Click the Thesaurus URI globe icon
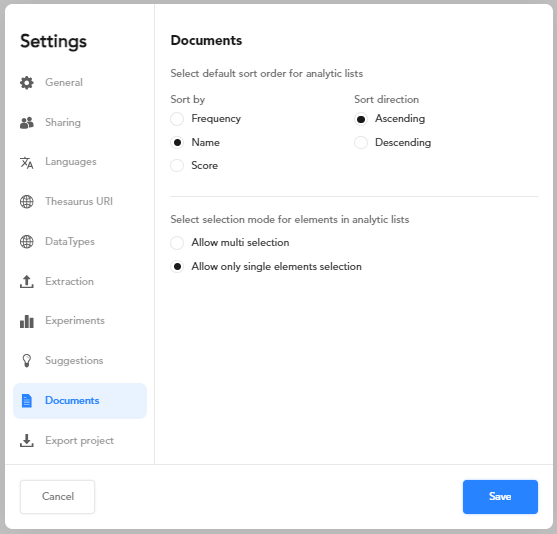Image resolution: width=557 pixels, height=534 pixels. coord(27,202)
